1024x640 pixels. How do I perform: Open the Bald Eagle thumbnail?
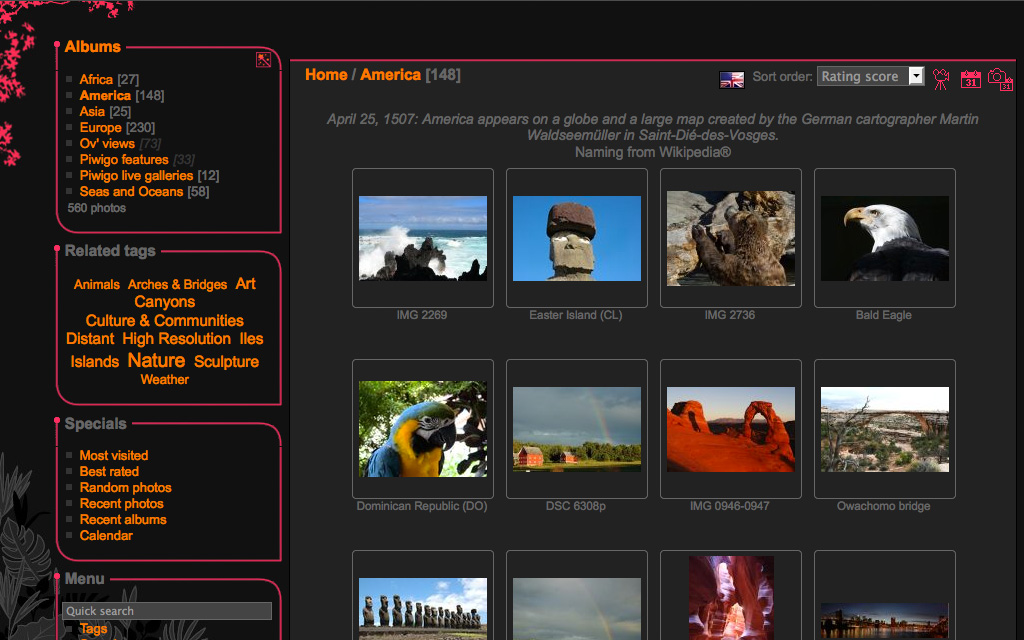click(x=884, y=238)
